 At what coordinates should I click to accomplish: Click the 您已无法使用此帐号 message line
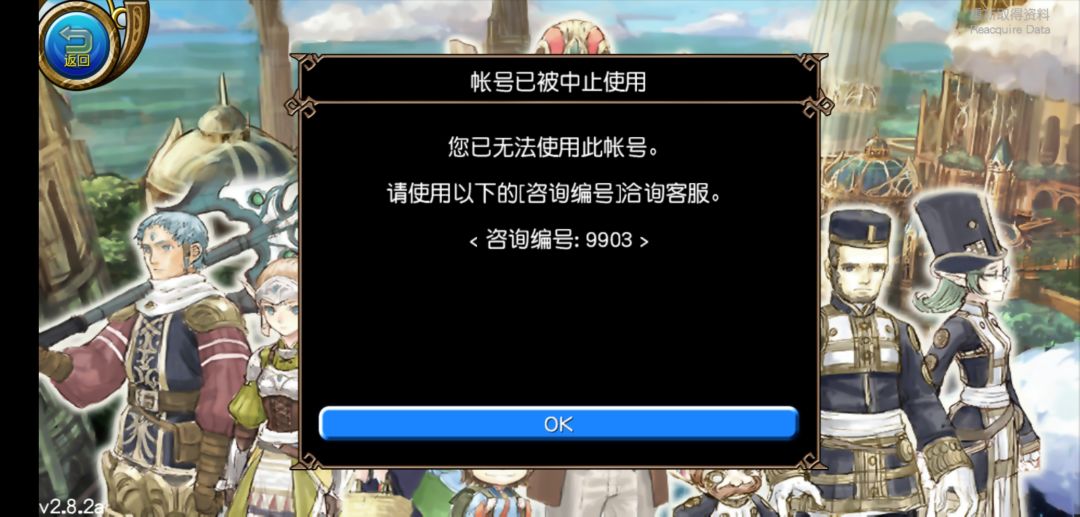[x=558, y=147]
